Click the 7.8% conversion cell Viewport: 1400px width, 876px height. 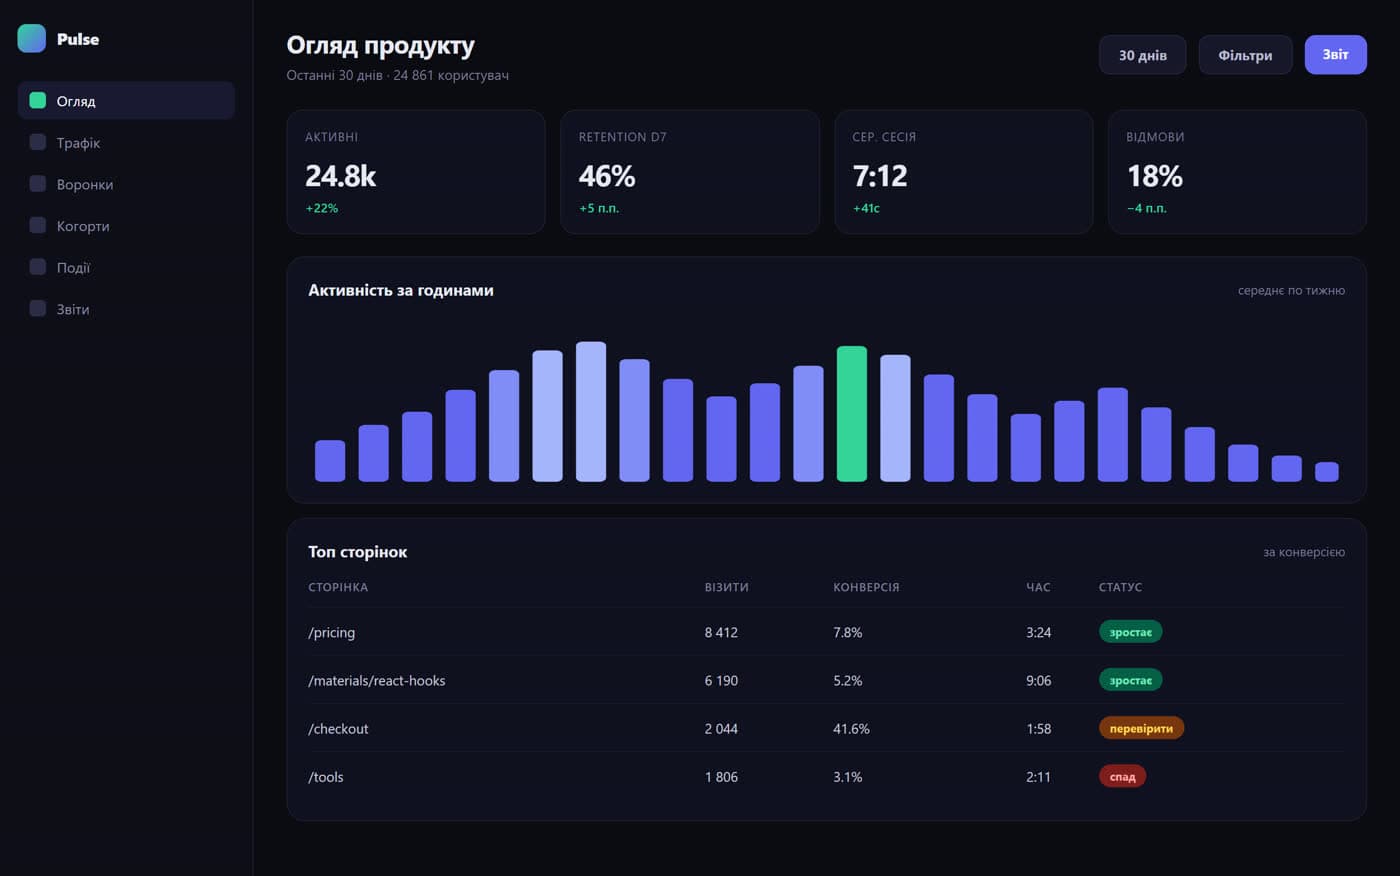[x=848, y=632]
